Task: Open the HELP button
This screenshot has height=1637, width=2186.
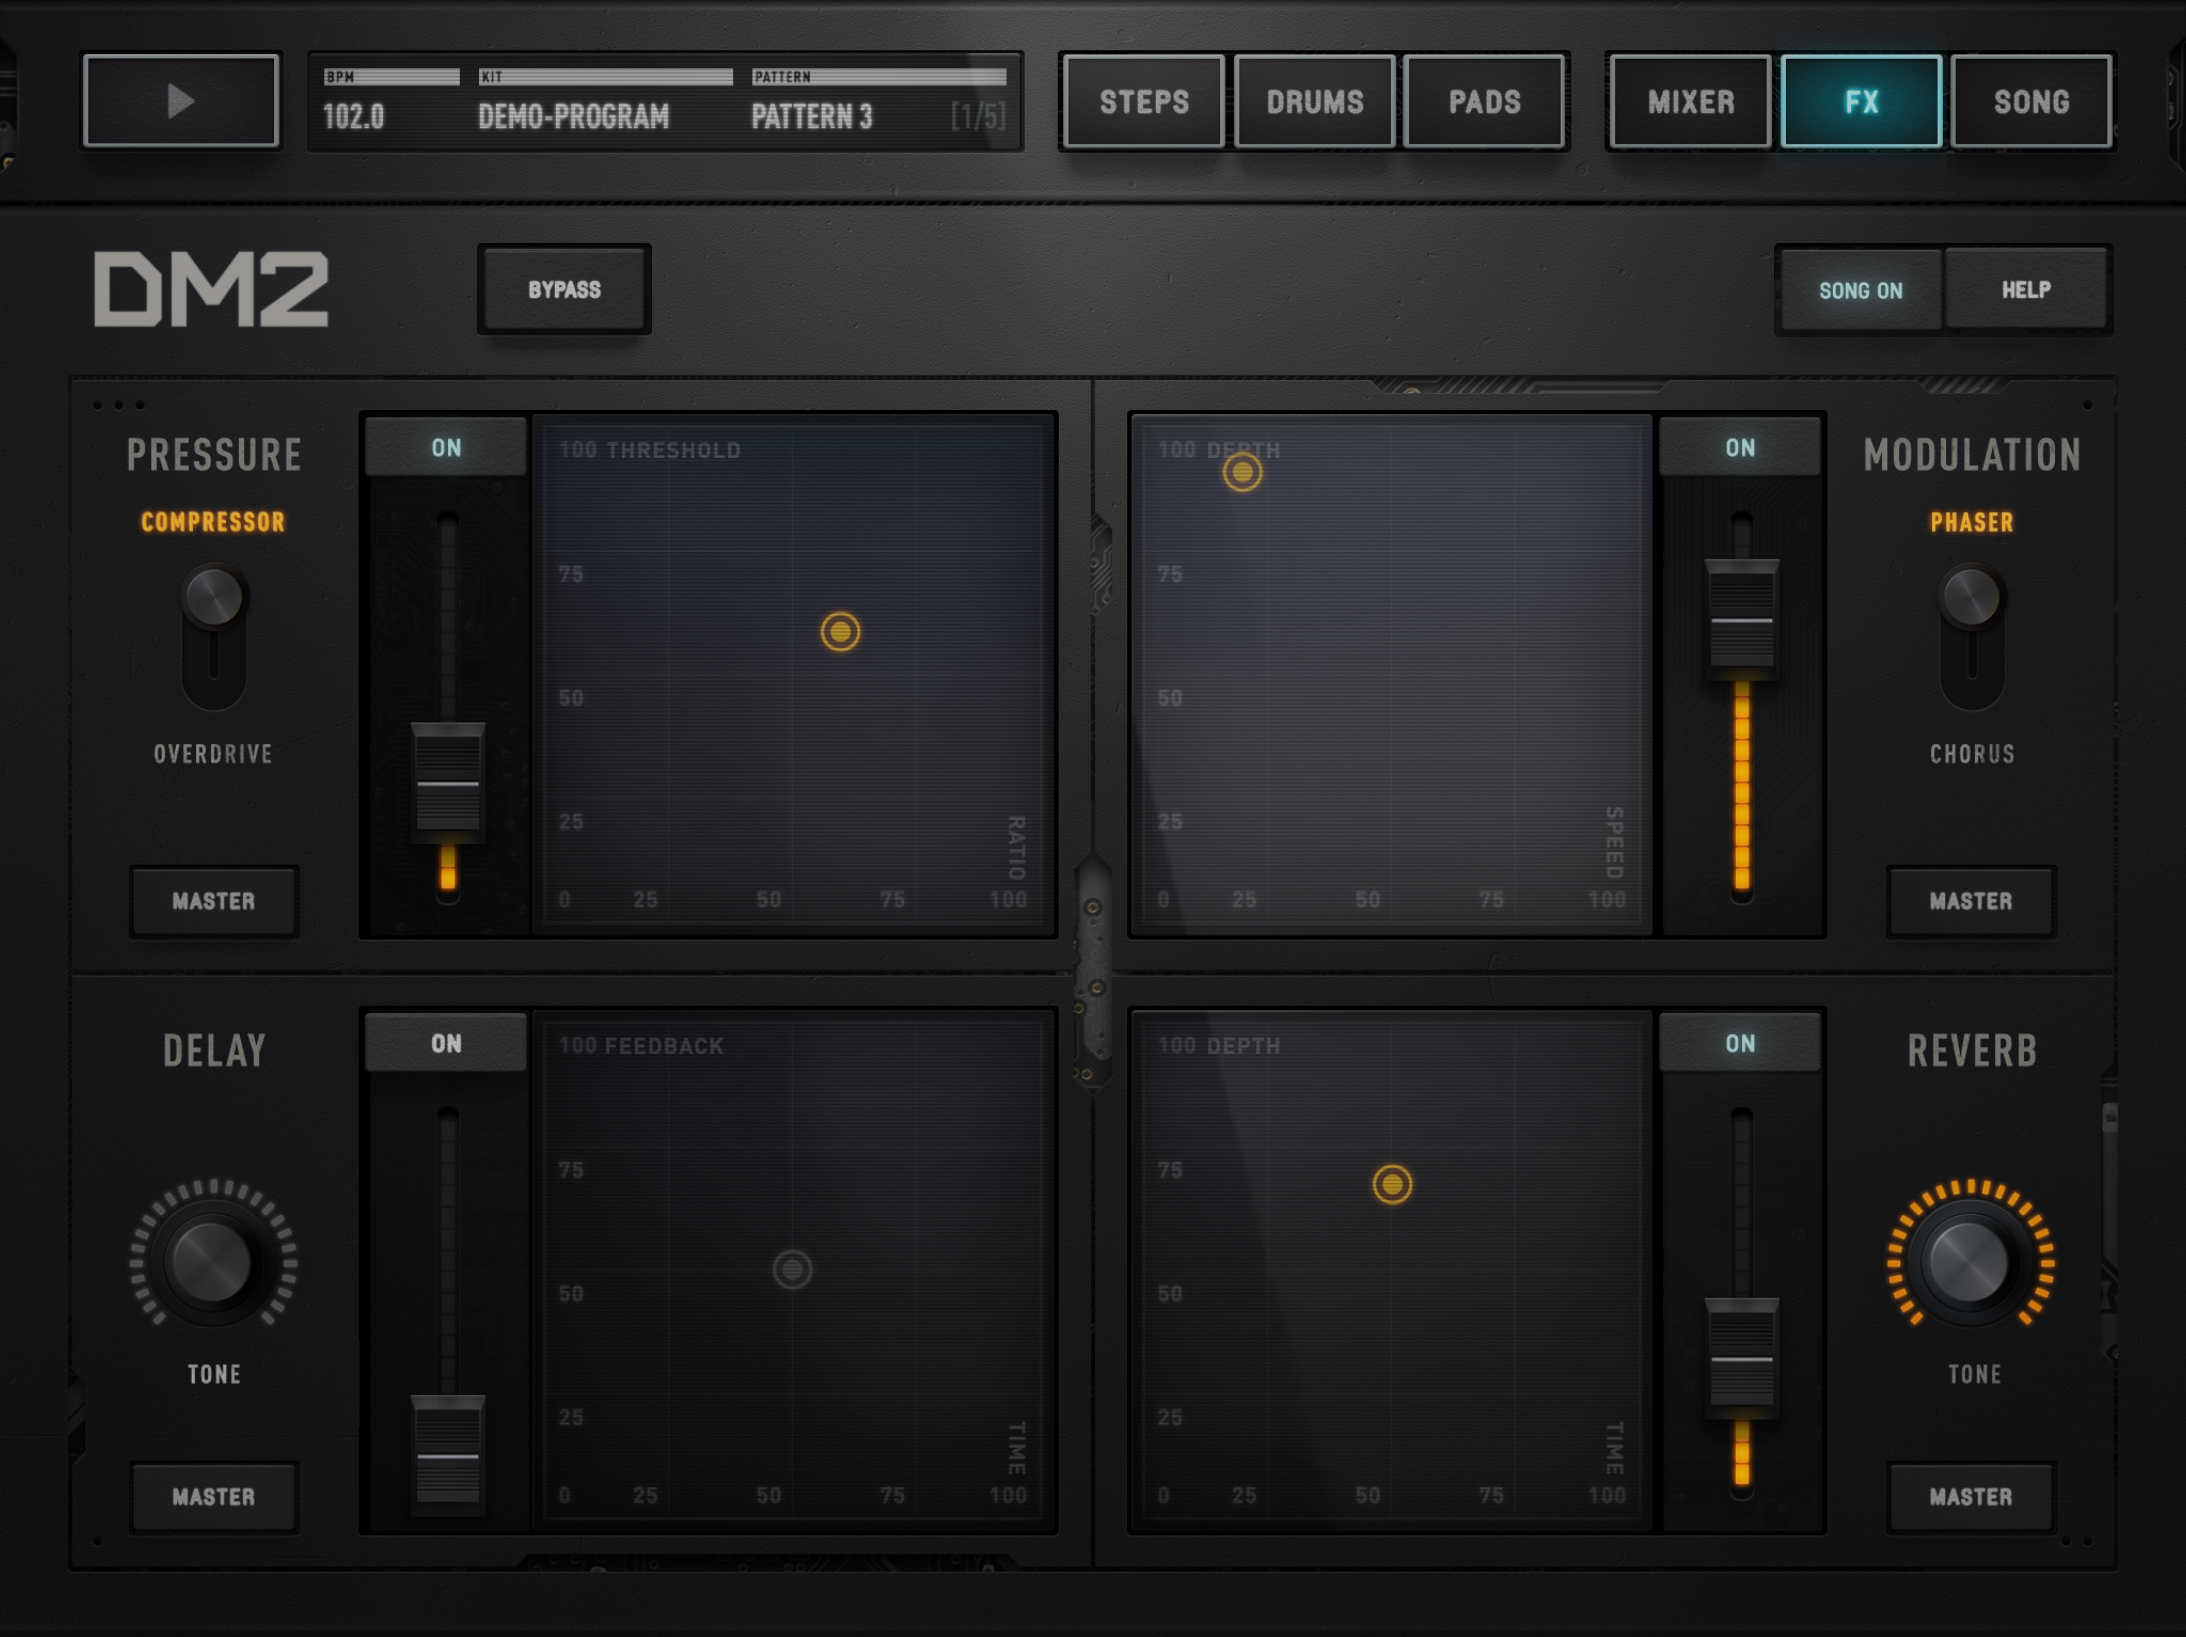Action: click(x=2026, y=290)
